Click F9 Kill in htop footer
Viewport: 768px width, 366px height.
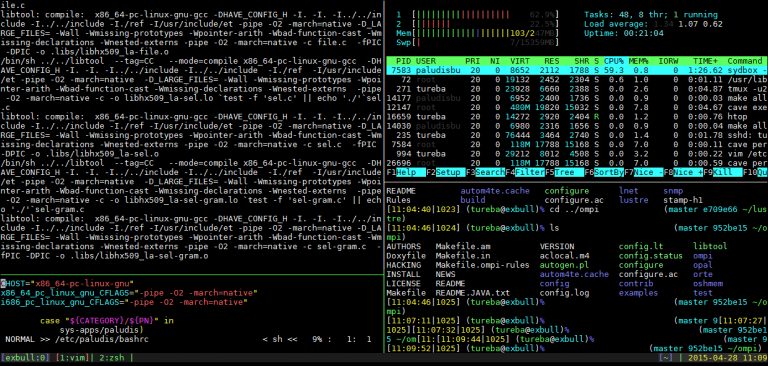tap(723, 172)
